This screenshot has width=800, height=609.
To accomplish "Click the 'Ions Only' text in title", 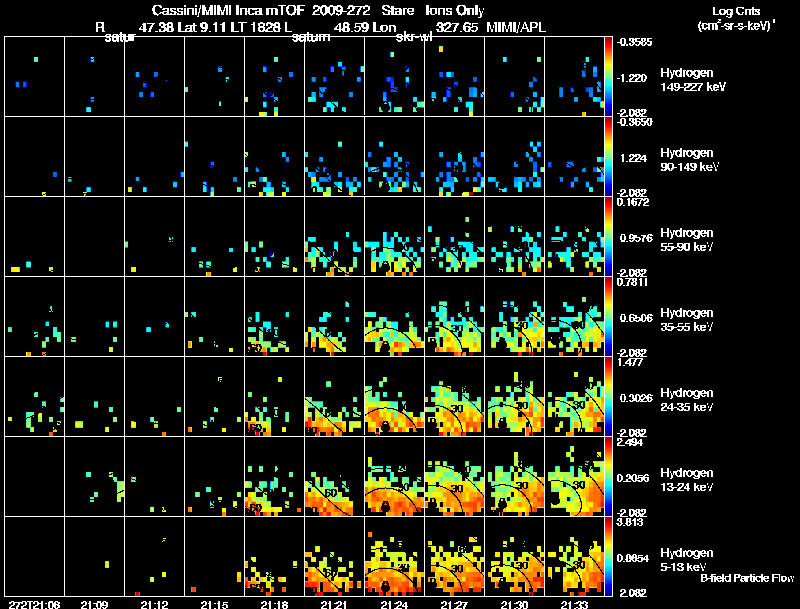I will point(454,10).
